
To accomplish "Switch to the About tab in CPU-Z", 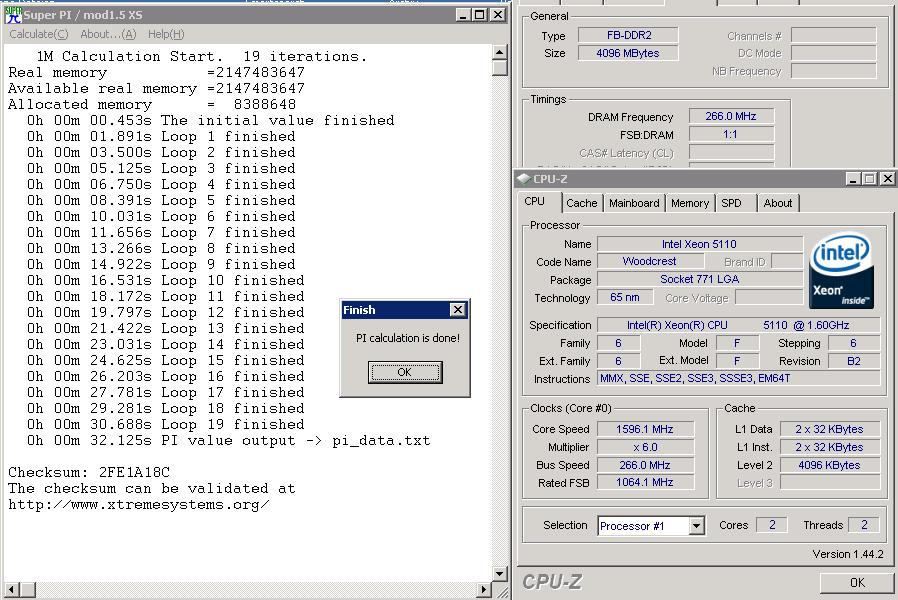I will click(777, 203).
